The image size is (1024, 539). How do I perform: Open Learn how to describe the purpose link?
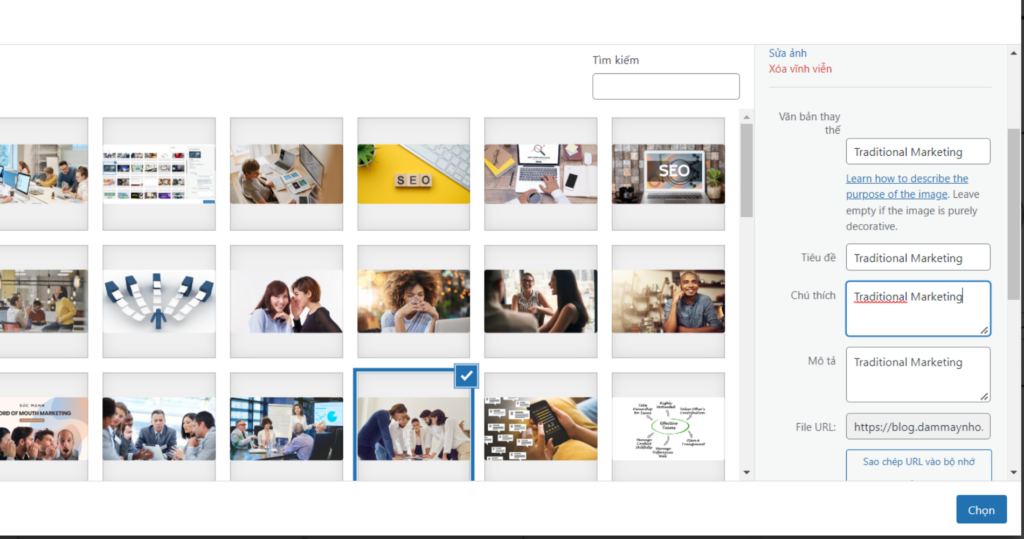coord(906,186)
